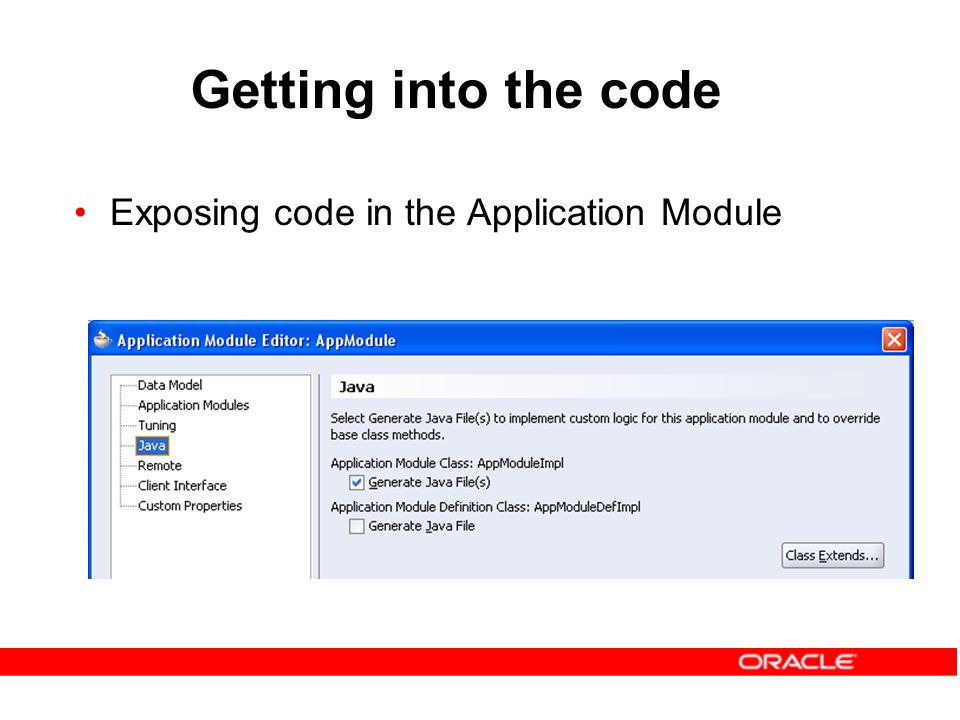Close the Application Module Editor dialog

click(x=894, y=340)
